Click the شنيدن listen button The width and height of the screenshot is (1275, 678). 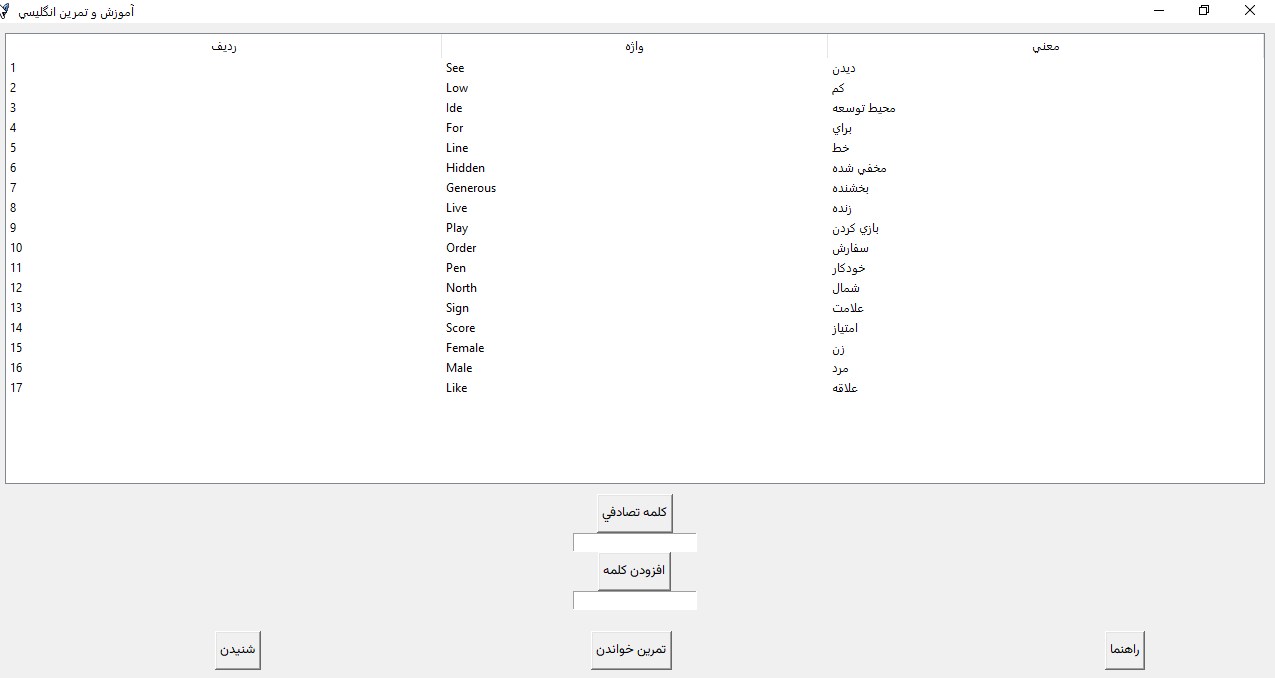coord(238,650)
